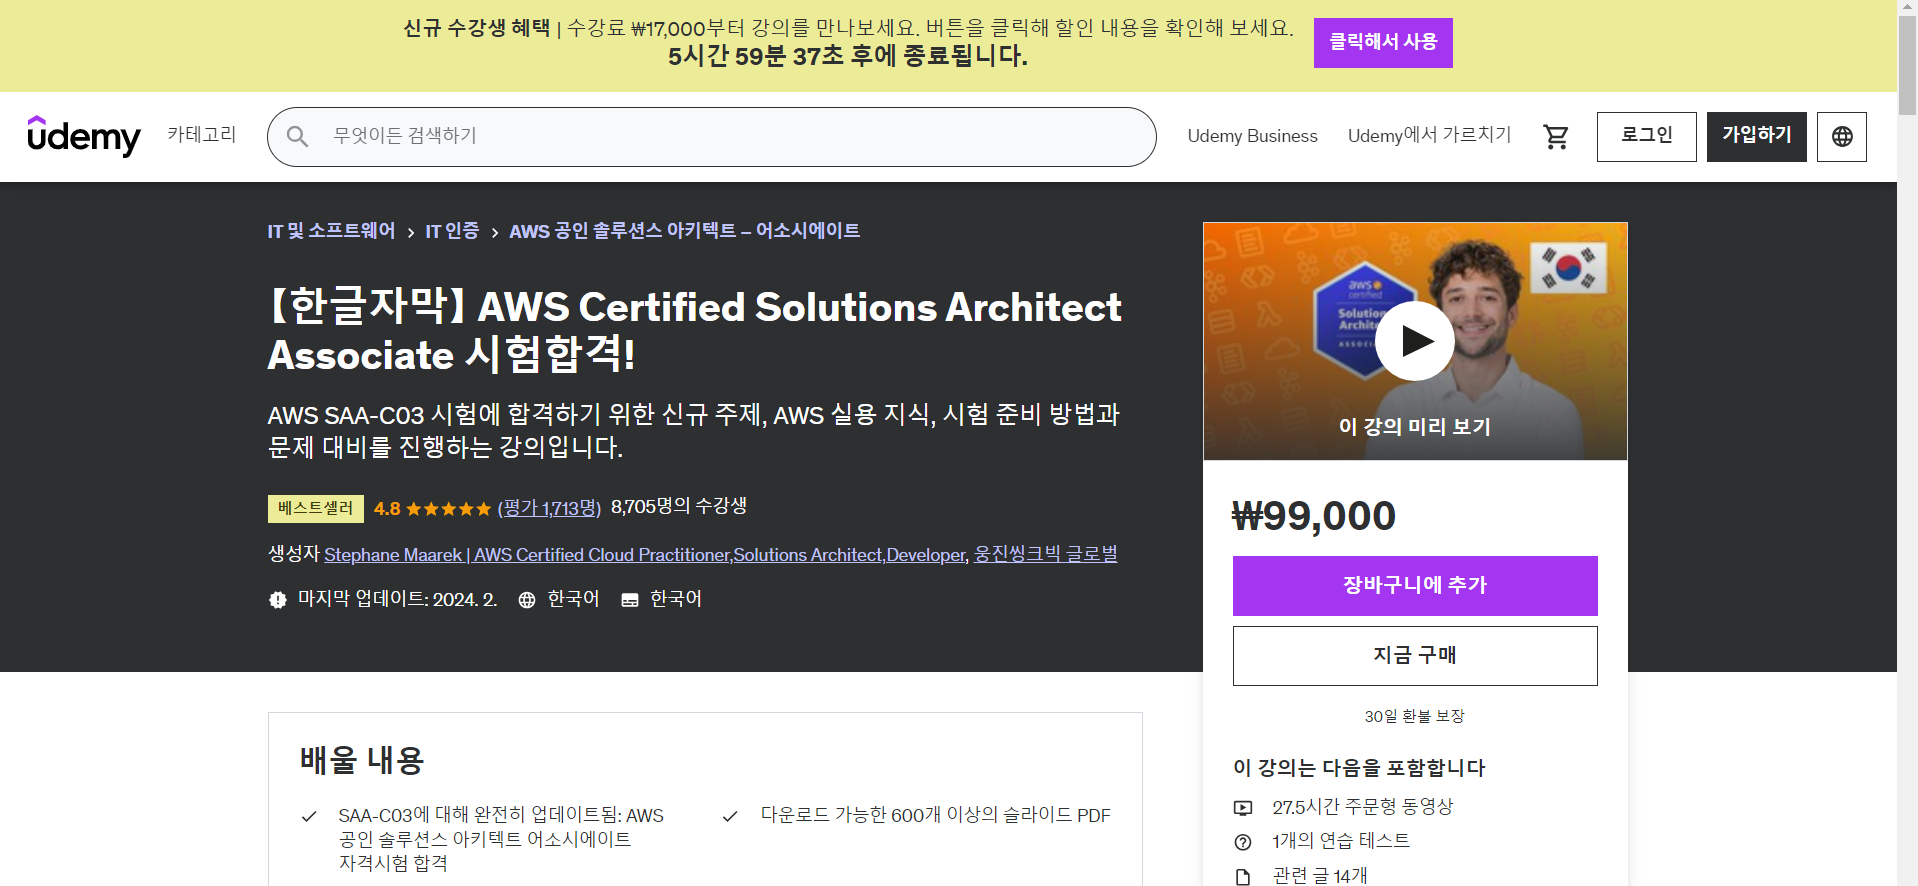
Task: Click 마지막 업데이트: 2024. 2. text
Action: click(398, 599)
